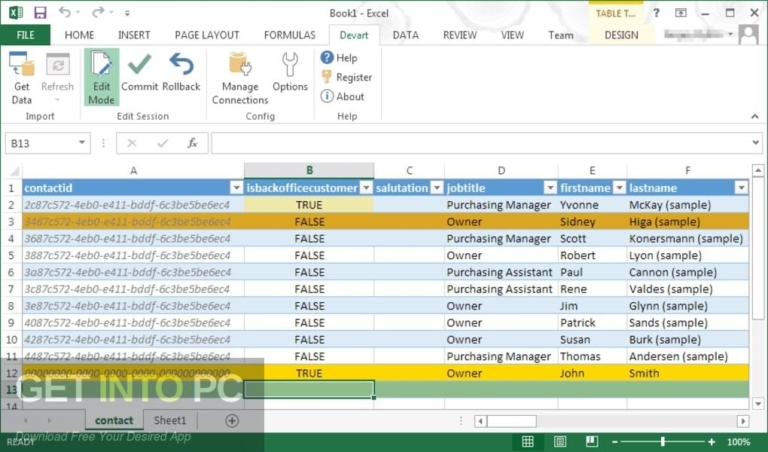Viewport: 768px width, 452px height.
Task: Open the VIEW ribbon tab
Action: pos(512,35)
